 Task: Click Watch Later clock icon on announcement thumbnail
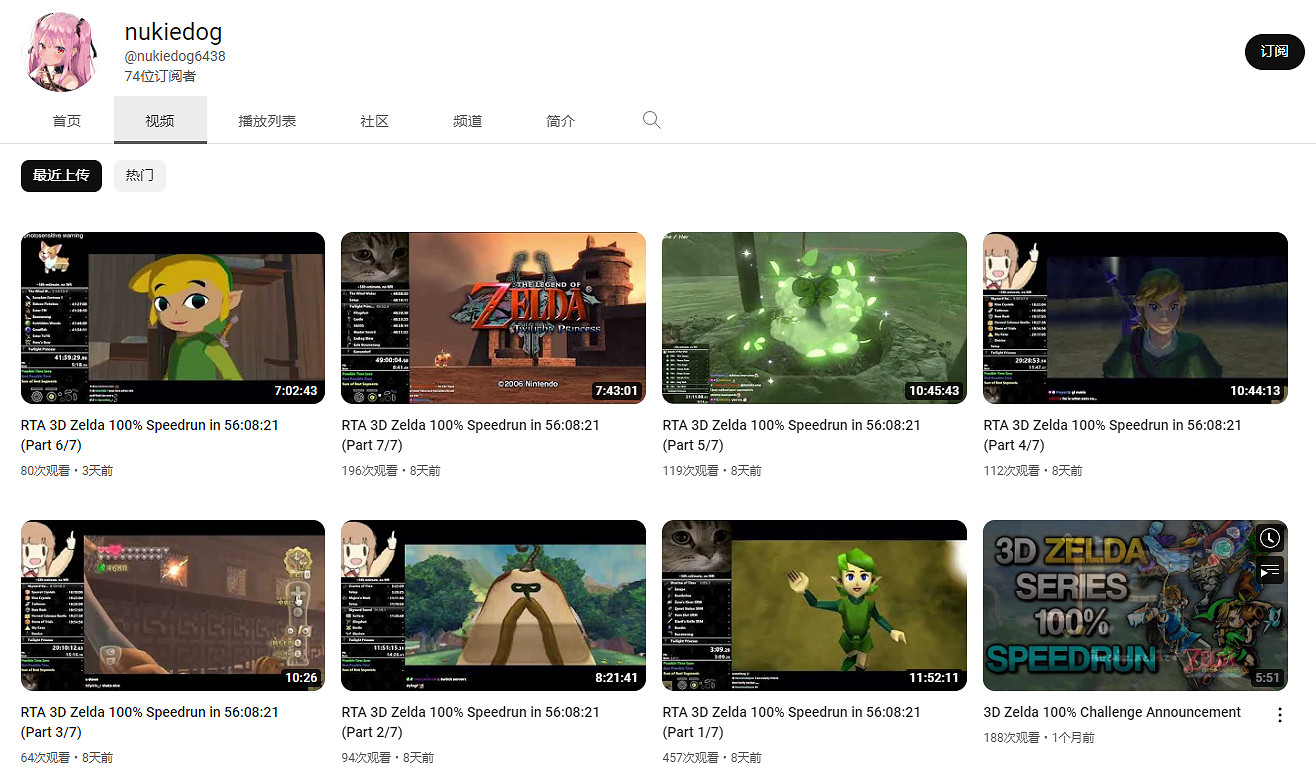pyautogui.click(x=1269, y=538)
